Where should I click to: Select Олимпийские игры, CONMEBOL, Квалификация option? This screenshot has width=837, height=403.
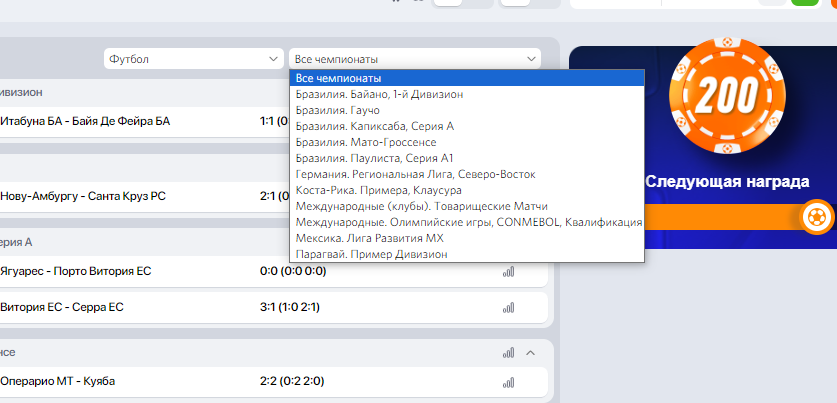[x=467, y=223]
